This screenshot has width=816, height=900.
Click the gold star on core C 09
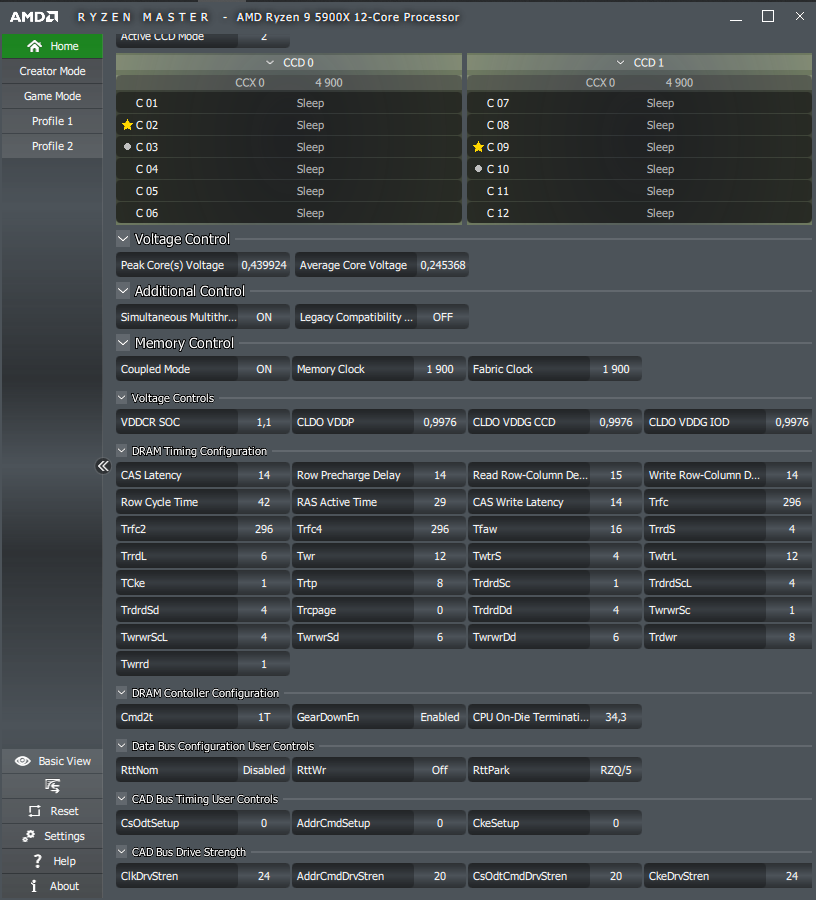click(x=478, y=147)
